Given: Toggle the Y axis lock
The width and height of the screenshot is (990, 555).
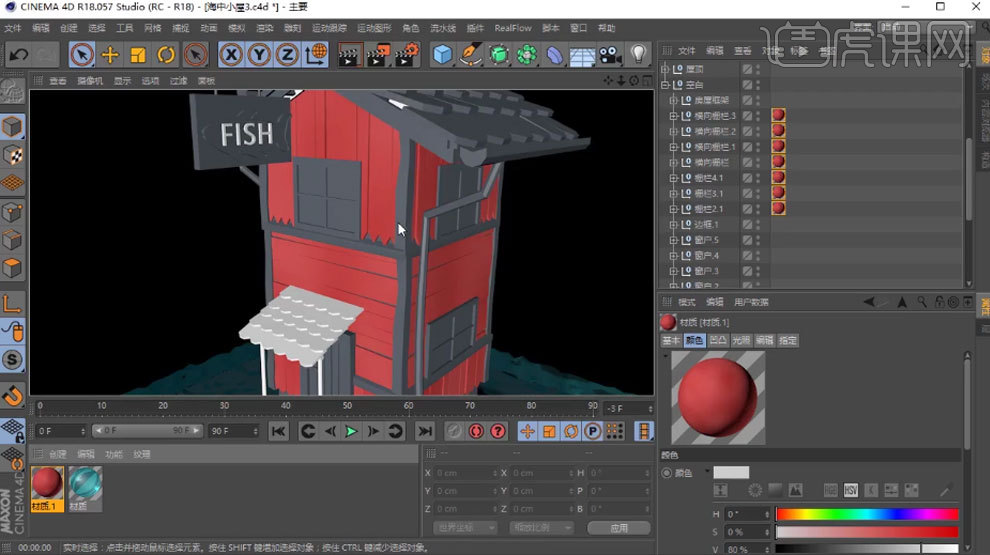Looking at the screenshot, I should [x=259, y=55].
